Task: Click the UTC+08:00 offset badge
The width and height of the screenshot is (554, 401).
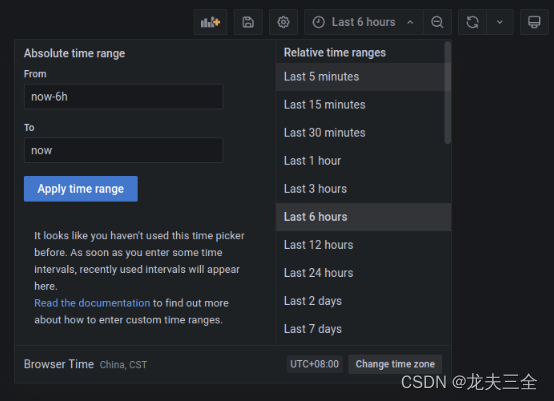Action: pyautogui.click(x=314, y=364)
